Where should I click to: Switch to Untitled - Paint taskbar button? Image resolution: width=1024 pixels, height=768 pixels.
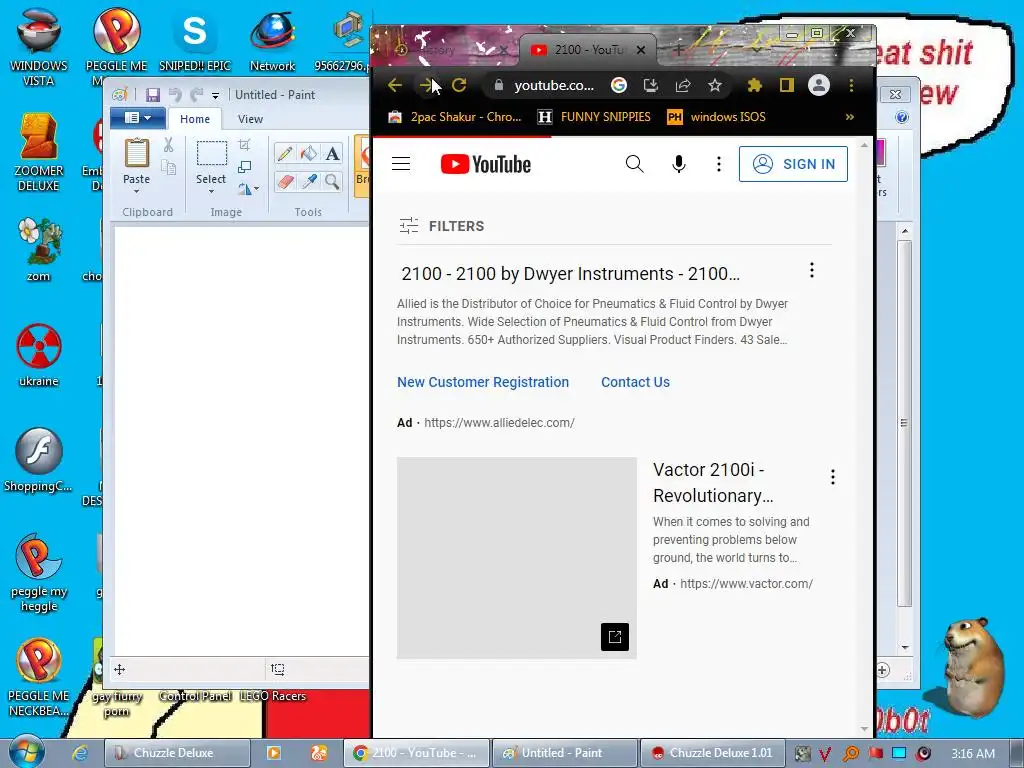(x=564, y=753)
